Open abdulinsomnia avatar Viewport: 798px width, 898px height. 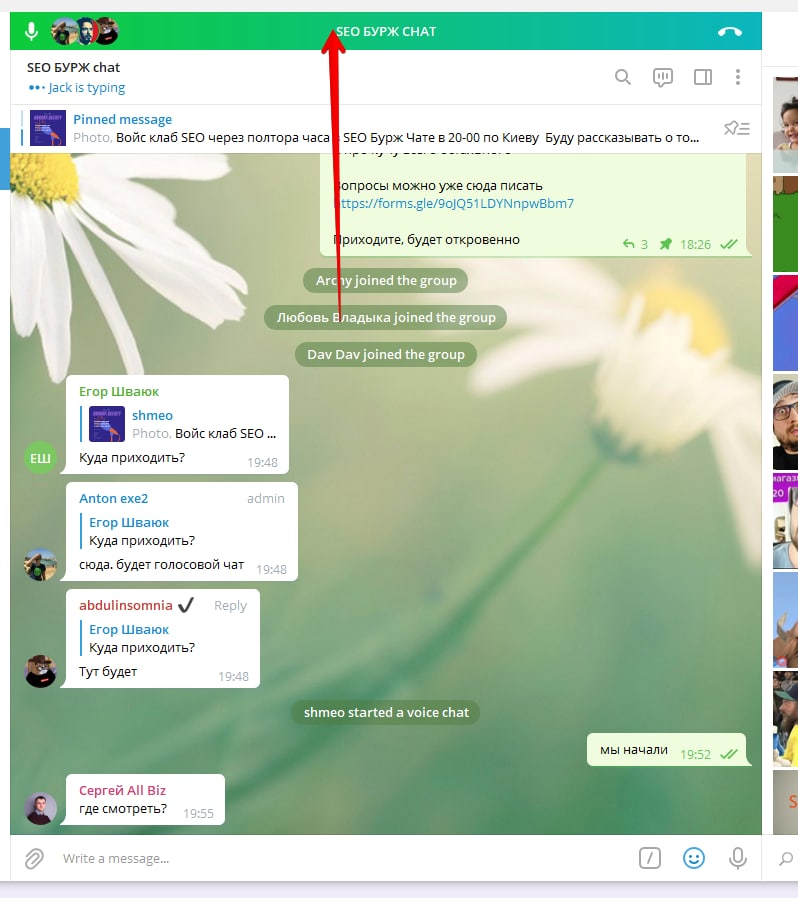click(x=40, y=671)
